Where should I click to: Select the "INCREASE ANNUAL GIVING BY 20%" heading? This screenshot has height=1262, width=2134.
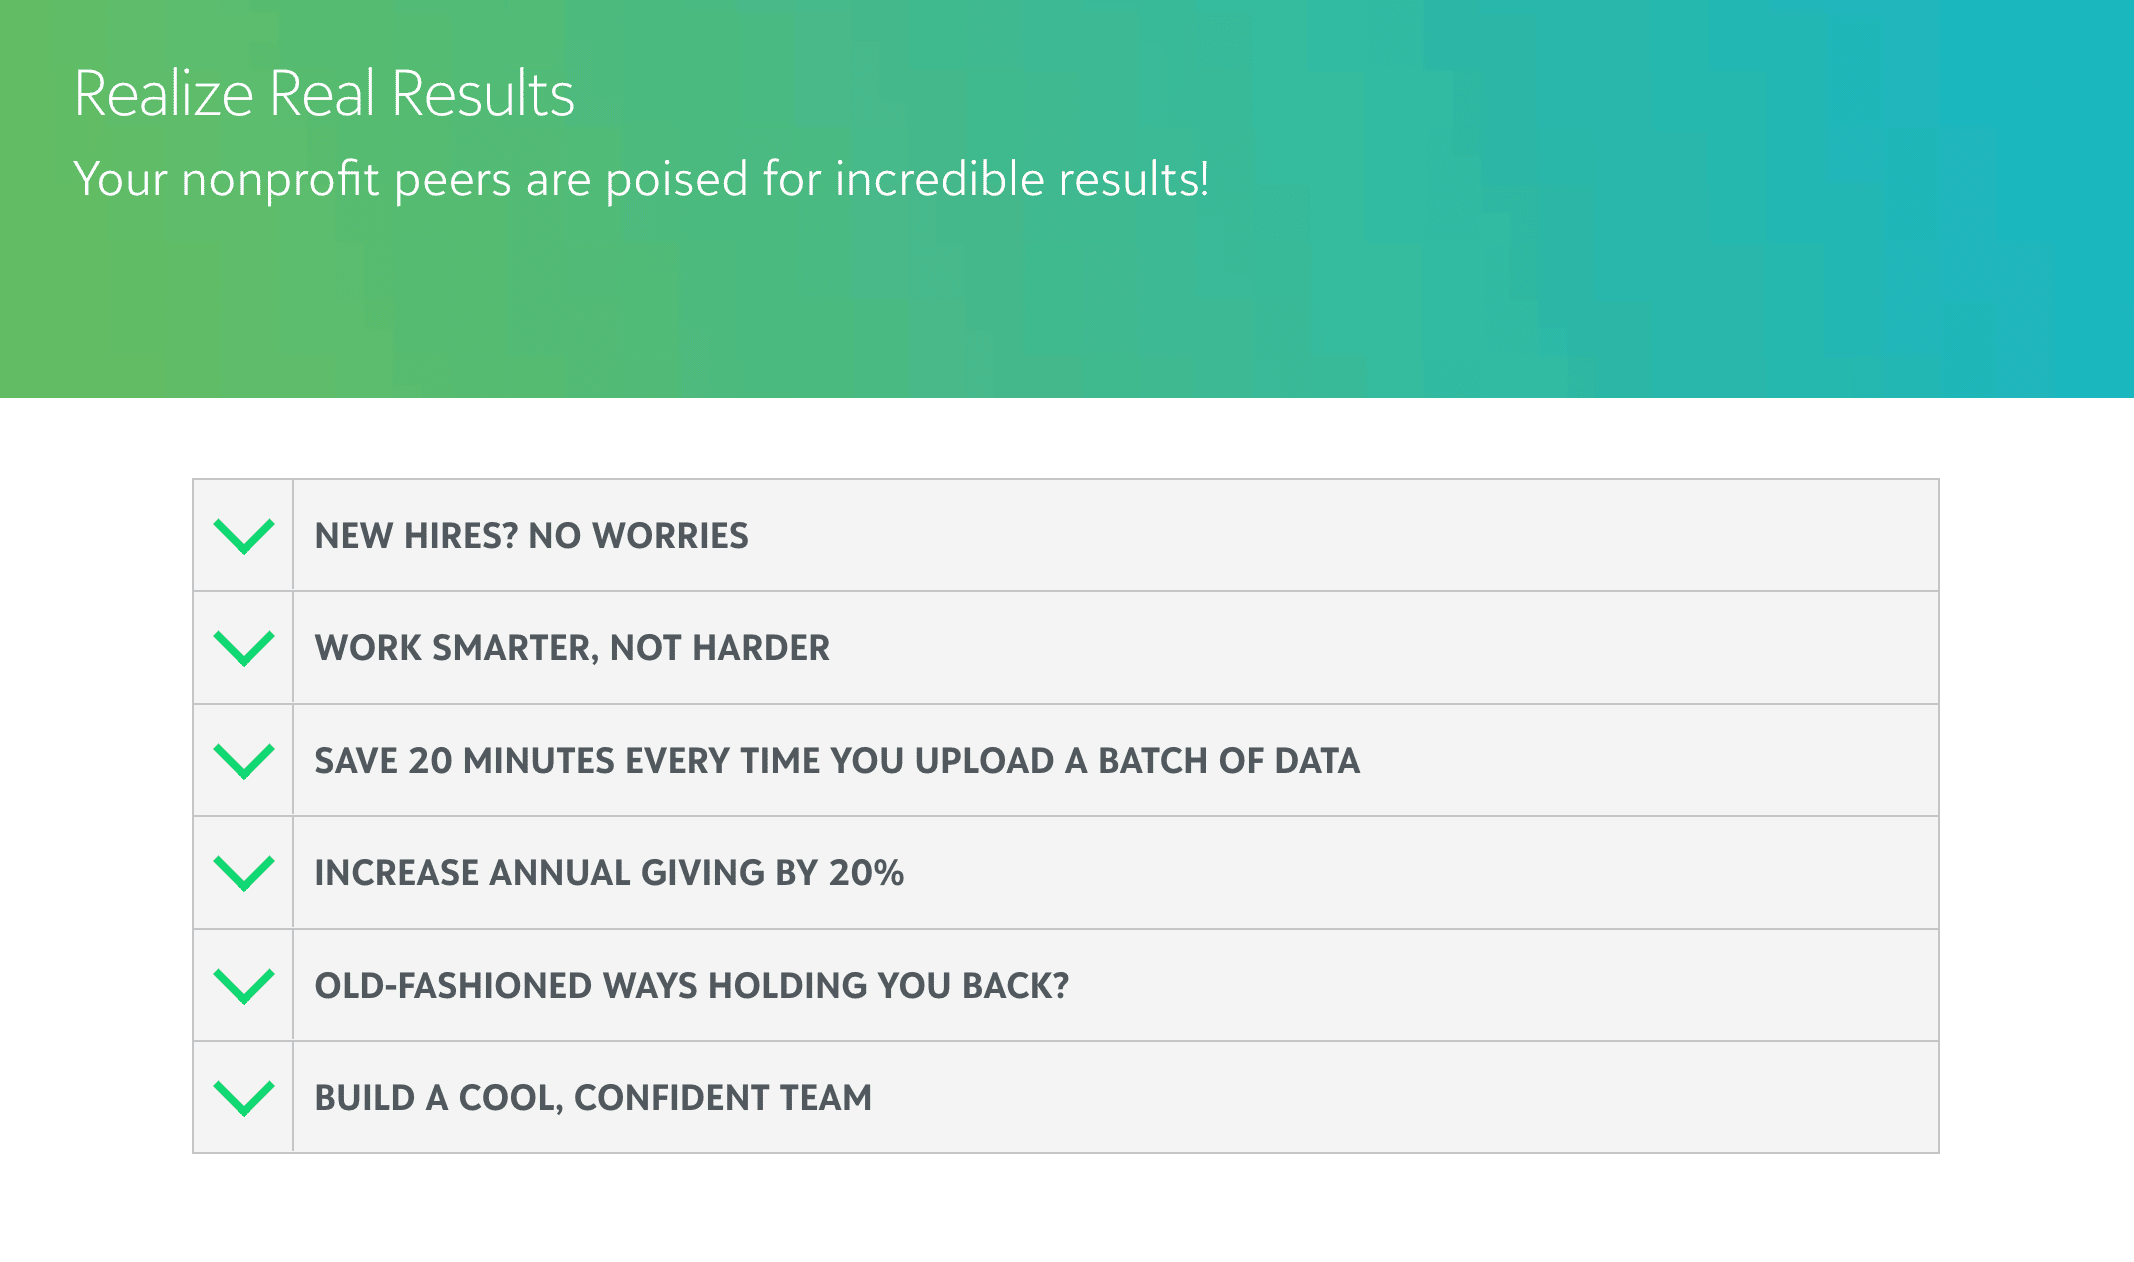click(x=608, y=872)
